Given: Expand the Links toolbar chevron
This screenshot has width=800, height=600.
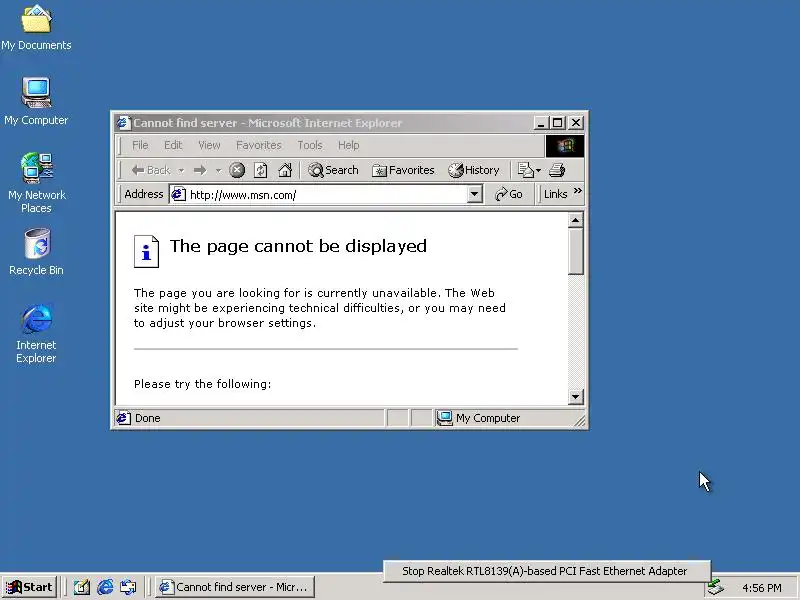Looking at the screenshot, I should pyautogui.click(x=578, y=191).
